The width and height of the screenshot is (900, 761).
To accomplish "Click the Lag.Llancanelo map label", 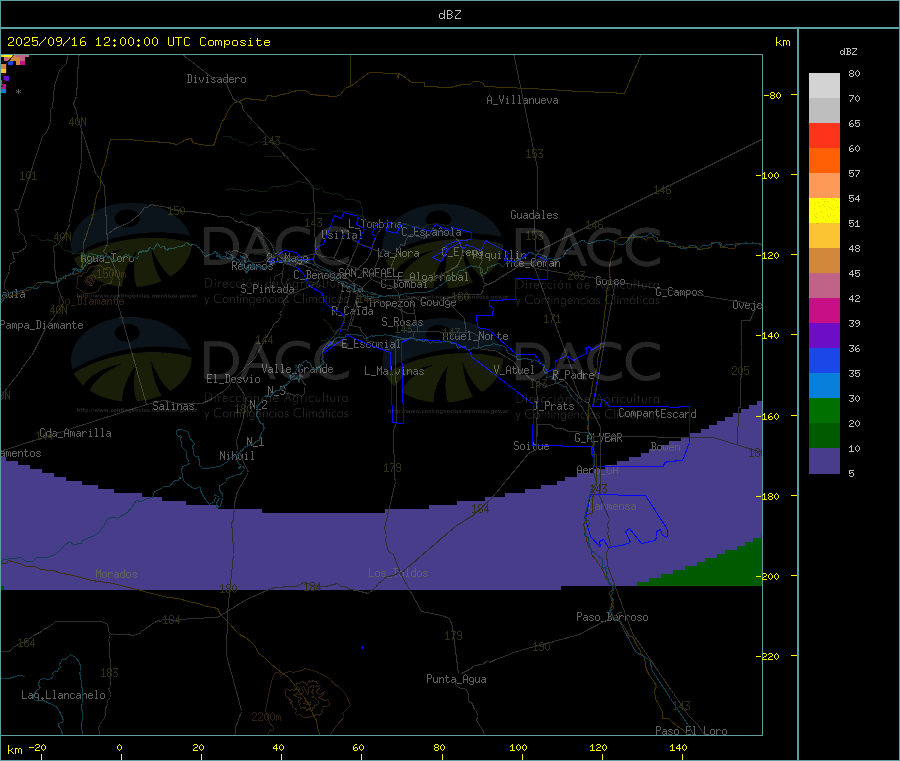I will [x=64, y=695].
